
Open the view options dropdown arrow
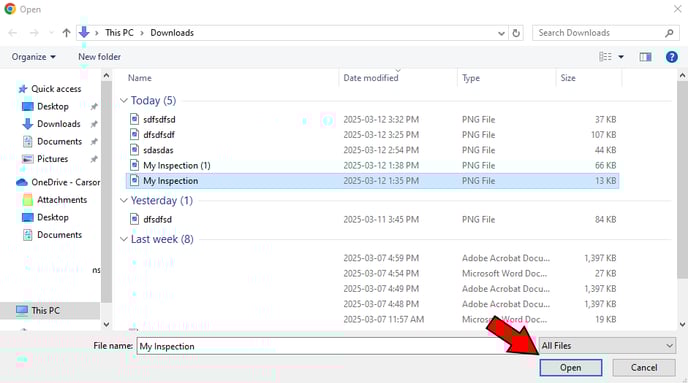pos(621,57)
